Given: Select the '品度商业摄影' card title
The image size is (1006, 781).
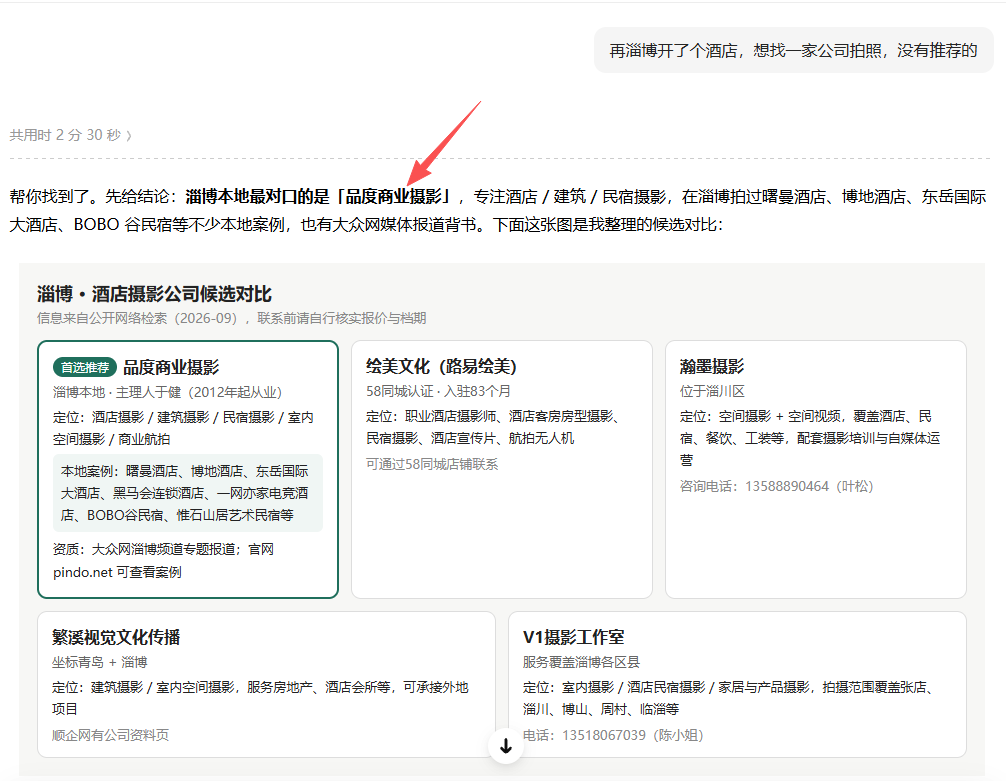Looking at the screenshot, I should 171,367.
